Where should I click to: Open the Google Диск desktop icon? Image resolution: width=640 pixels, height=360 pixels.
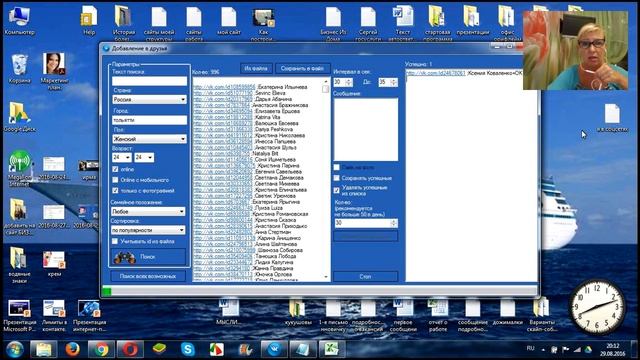(19, 117)
